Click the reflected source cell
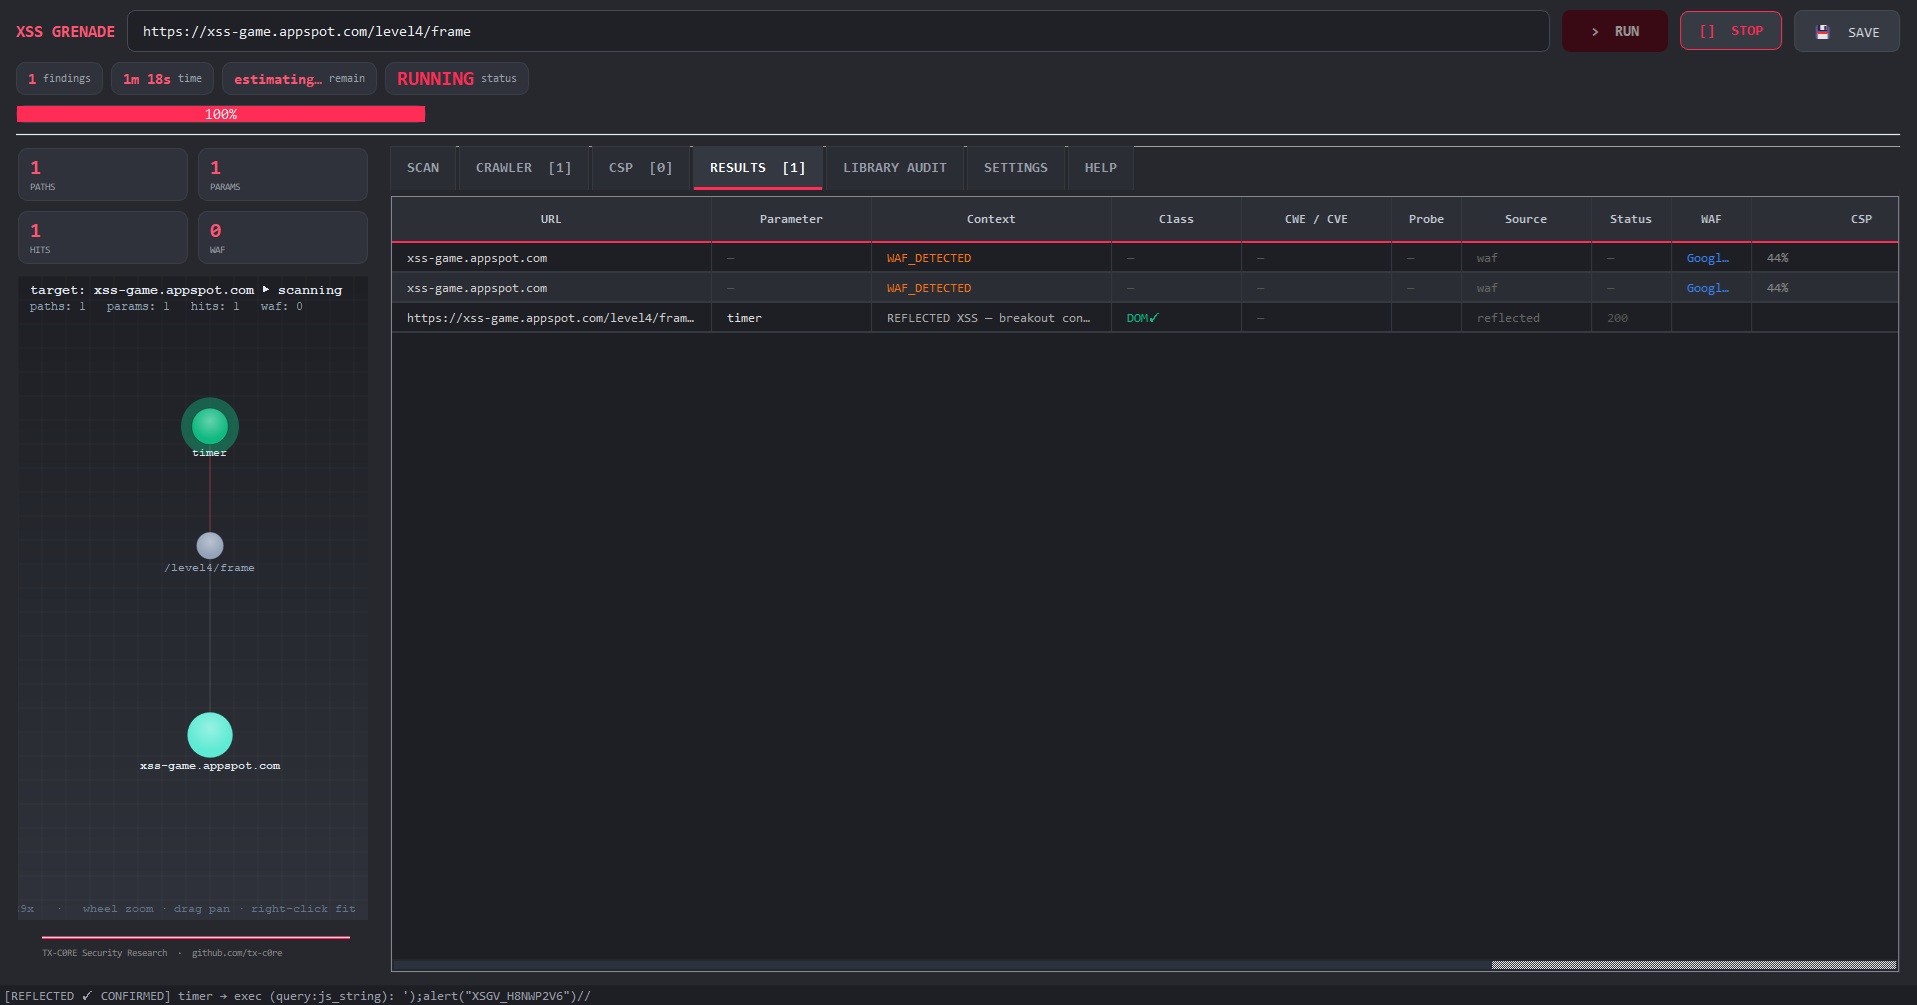 [x=1526, y=318]
